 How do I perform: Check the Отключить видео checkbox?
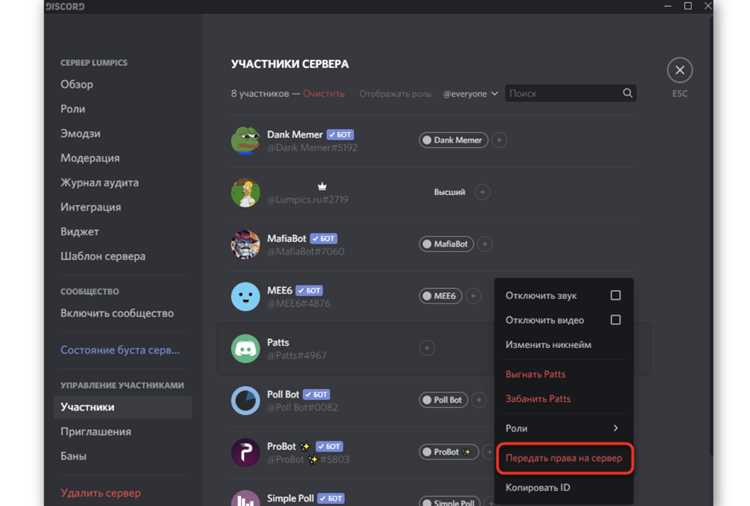[616, 319]
